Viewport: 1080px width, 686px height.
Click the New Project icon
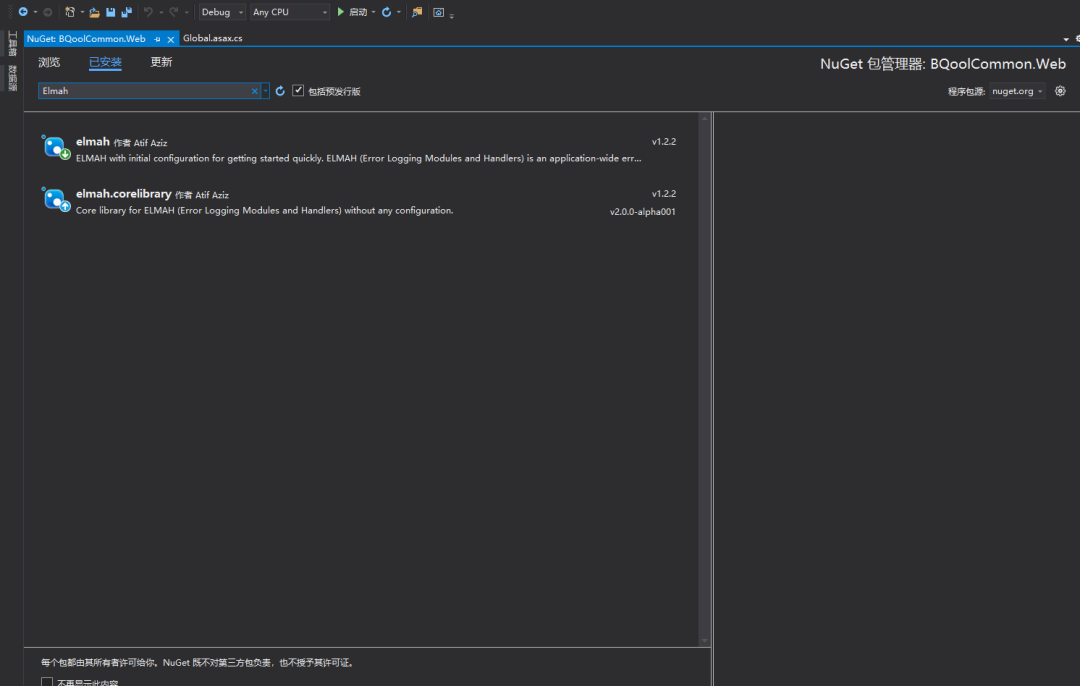(x=70, y=12)
